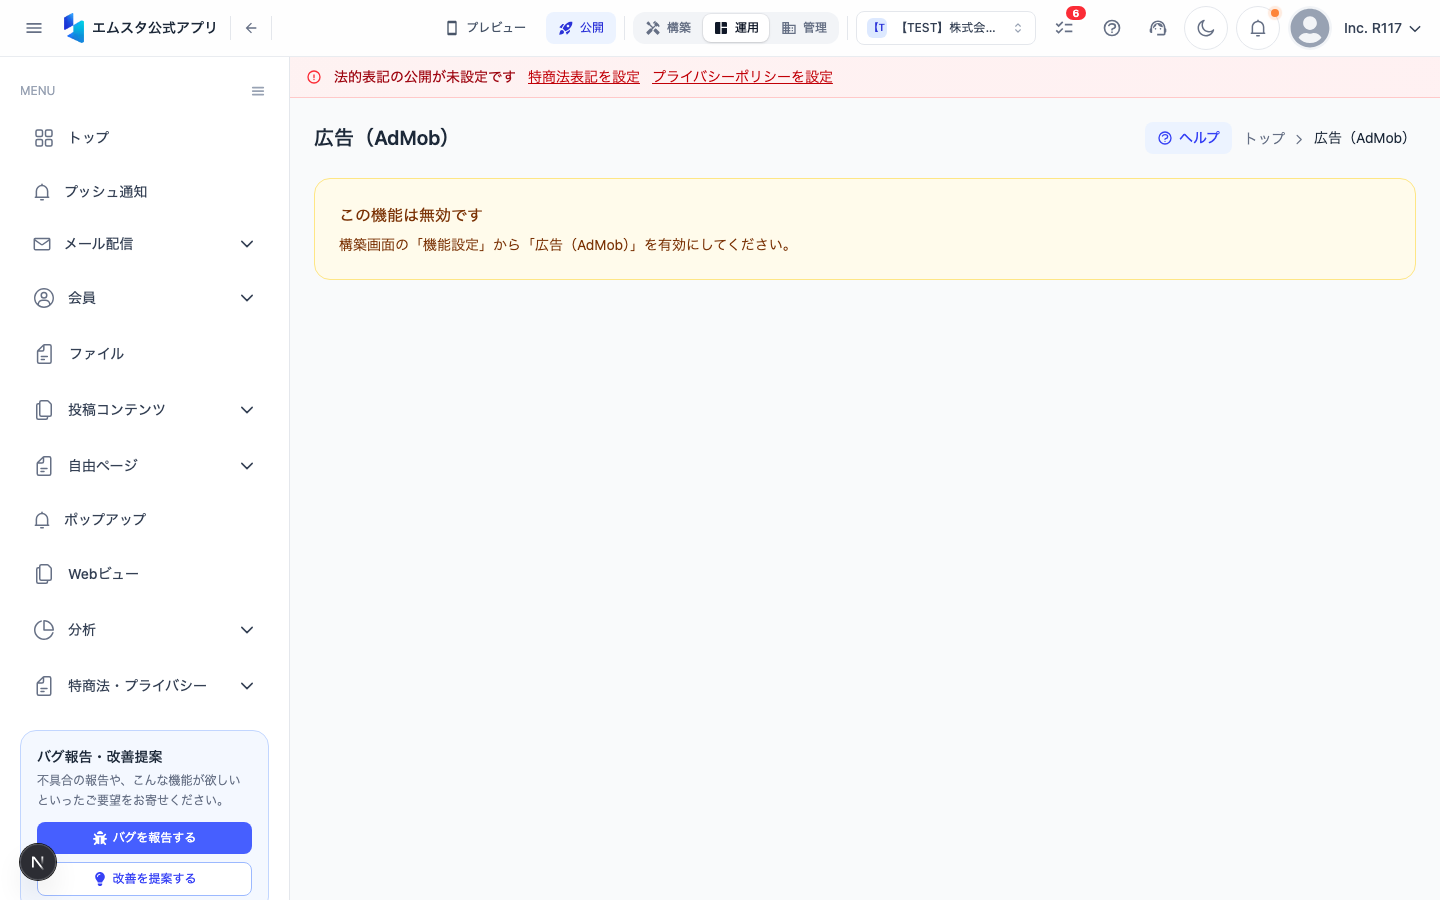Click the エムスタ公式アプリ logo
The height and width of the screenshot is (900, 1440).
[x=140, y=28]
